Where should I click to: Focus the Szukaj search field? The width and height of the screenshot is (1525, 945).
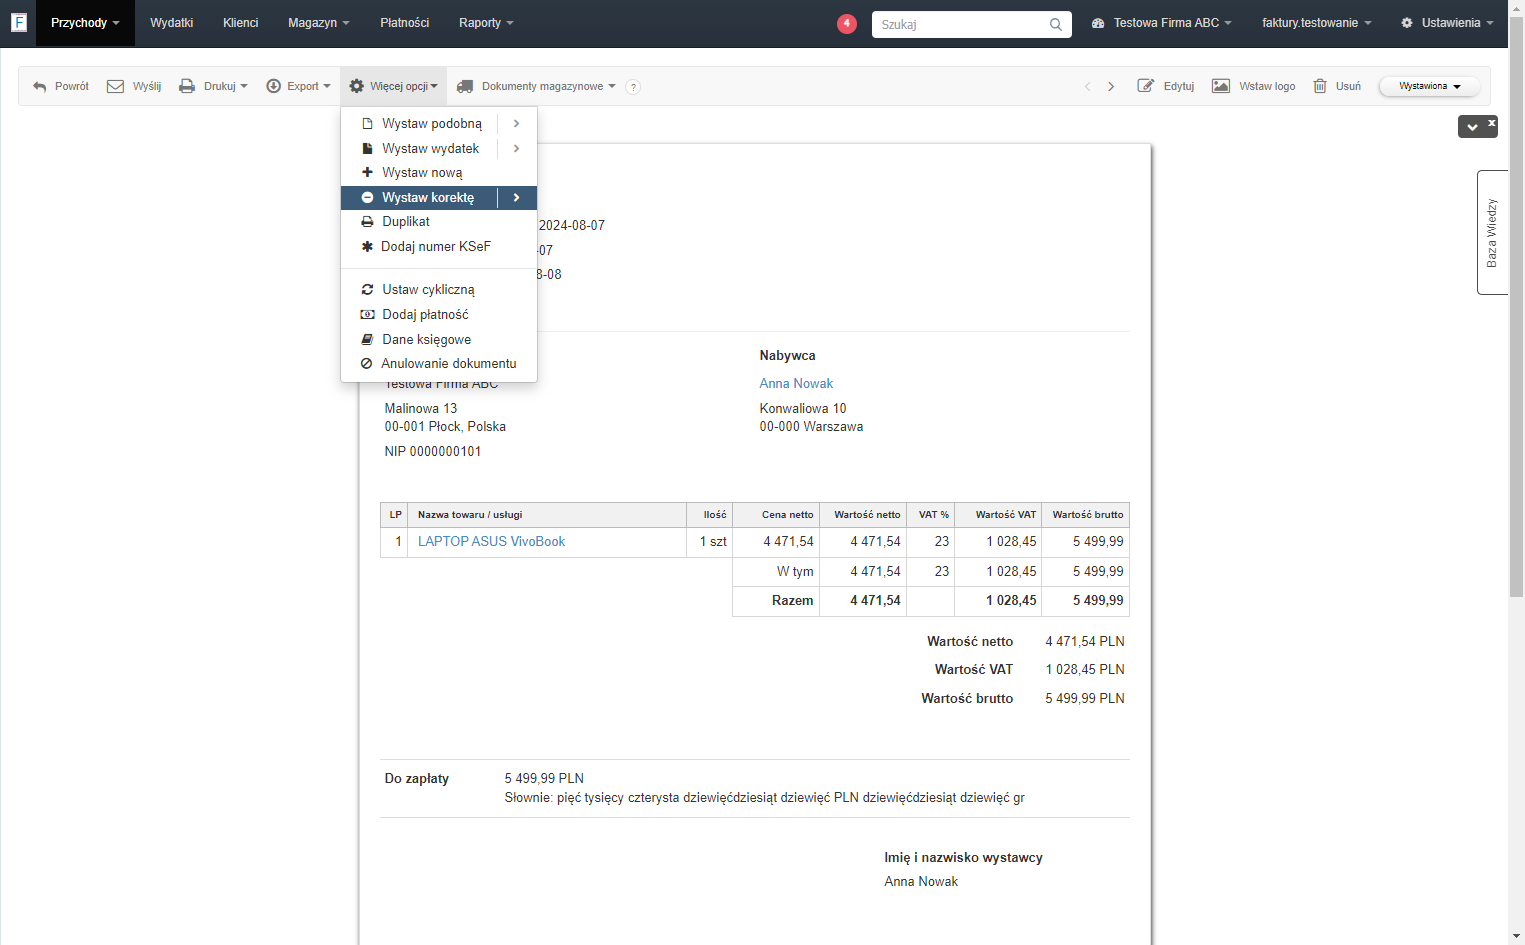[x=960, y=24]
